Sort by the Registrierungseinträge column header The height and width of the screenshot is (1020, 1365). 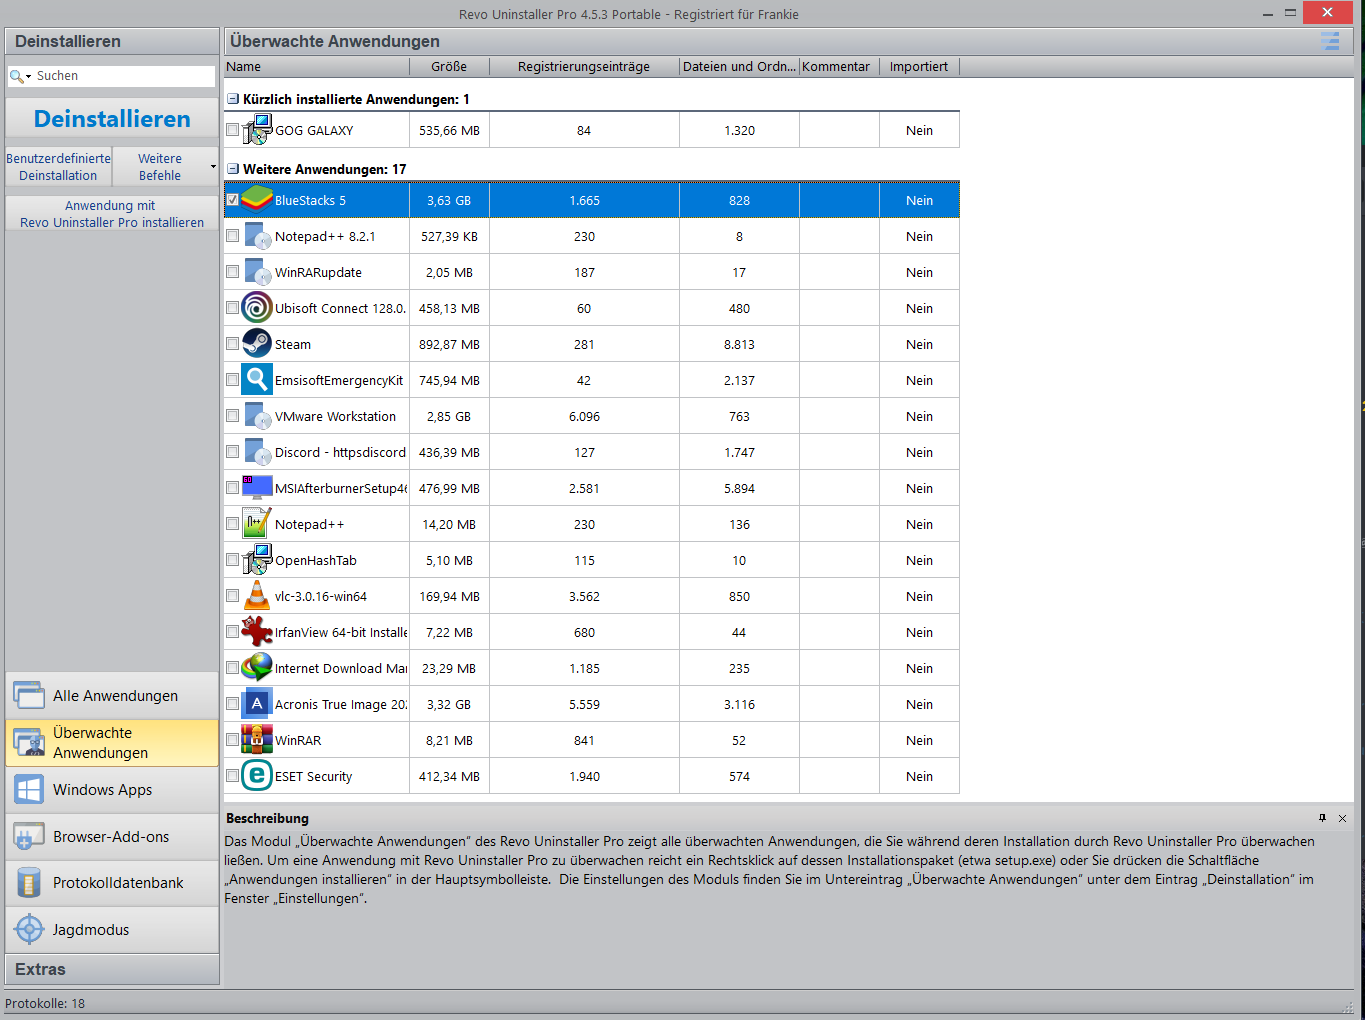tap(584, 67)
